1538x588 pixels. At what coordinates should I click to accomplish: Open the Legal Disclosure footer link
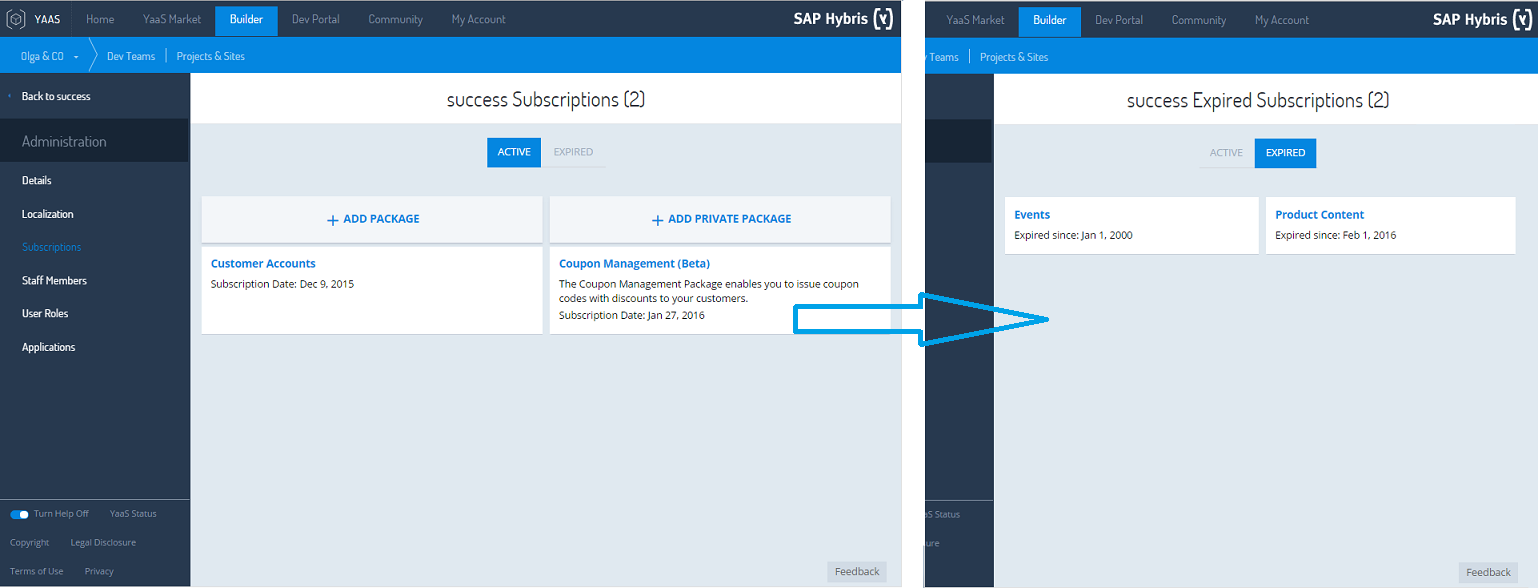click(103, 542)
